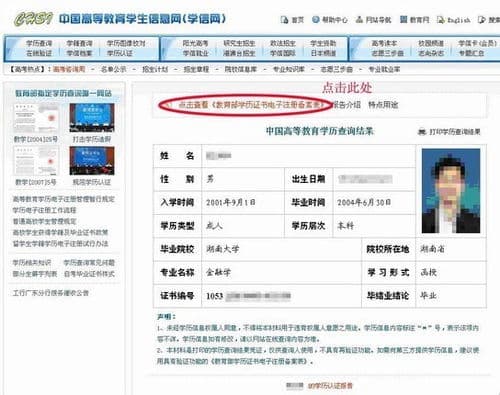Image resolution: width=500 pixels, height=395 pixels.
Task: Click 高等教育学历电子注册管理暂行规定 sidebar link
Action: 63,199
